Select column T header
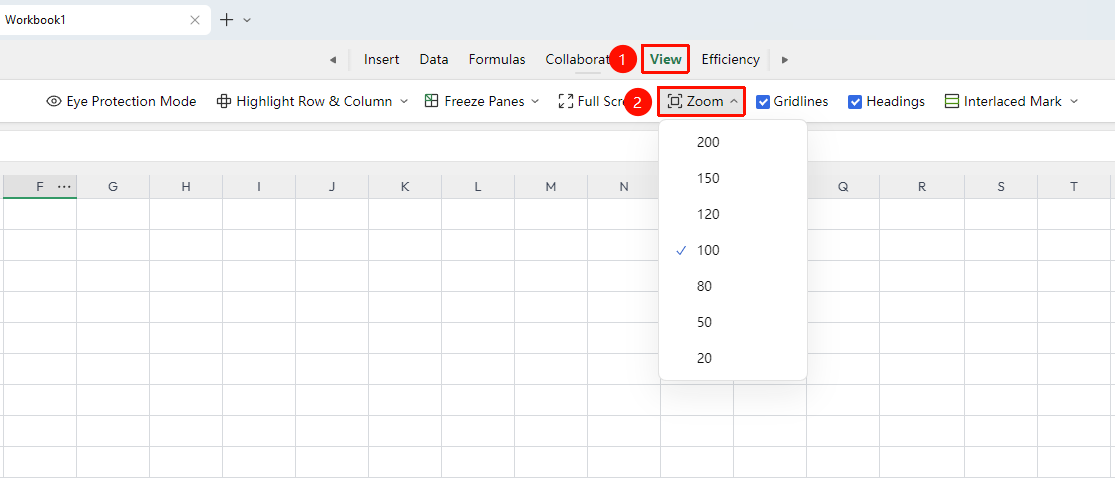Screen dimensions: 1115x478 click(1074, 187)
